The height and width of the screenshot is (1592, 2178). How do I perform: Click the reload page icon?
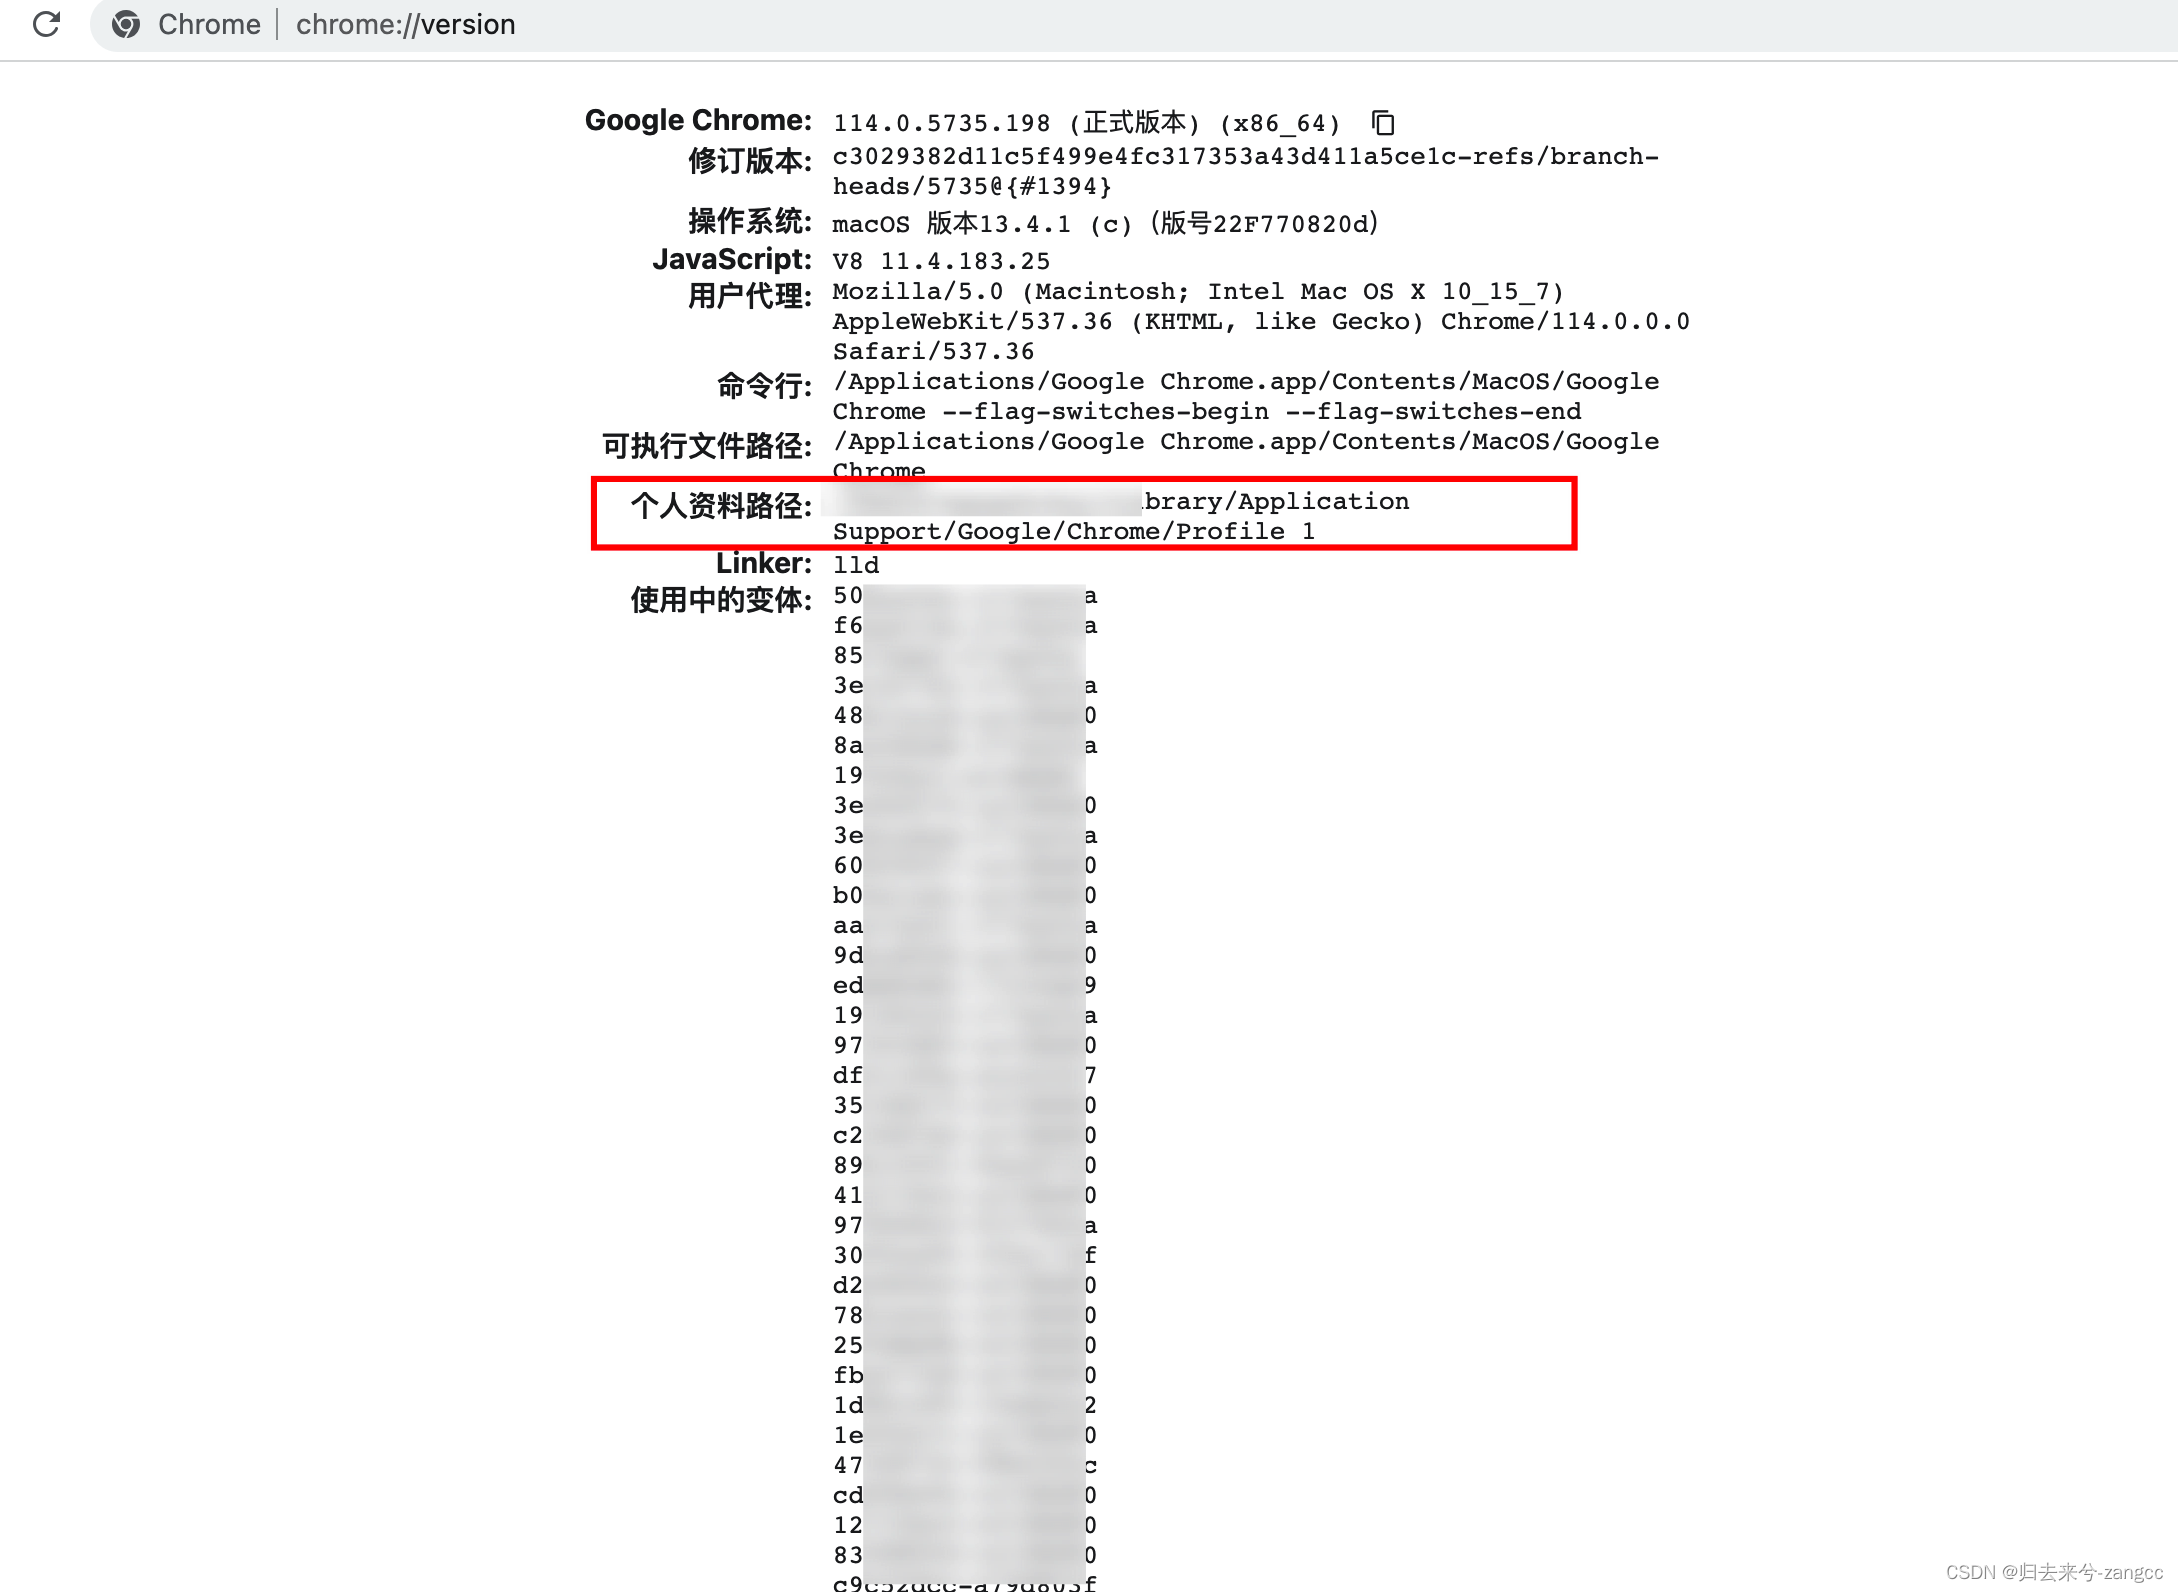coord(46,24)
